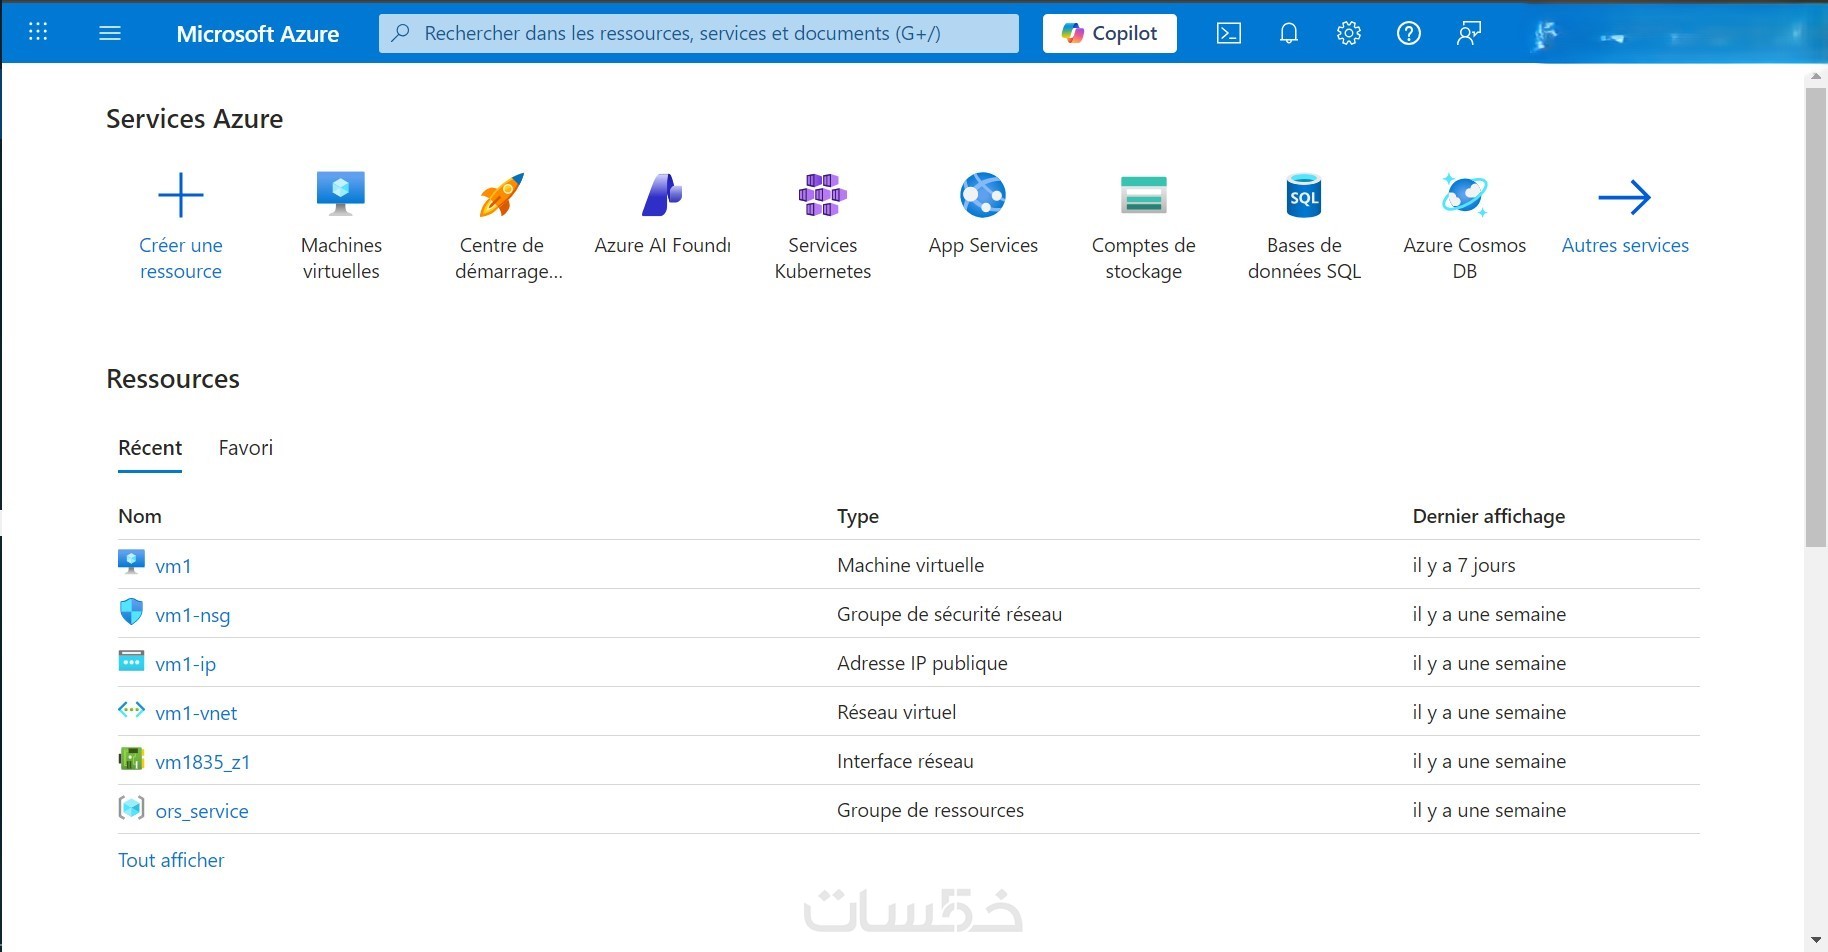The height and width of the screenshot is (952, 1828).
Task: Open the ors_service resource group link
Action: pyautogui.click(x=202, y=811)
